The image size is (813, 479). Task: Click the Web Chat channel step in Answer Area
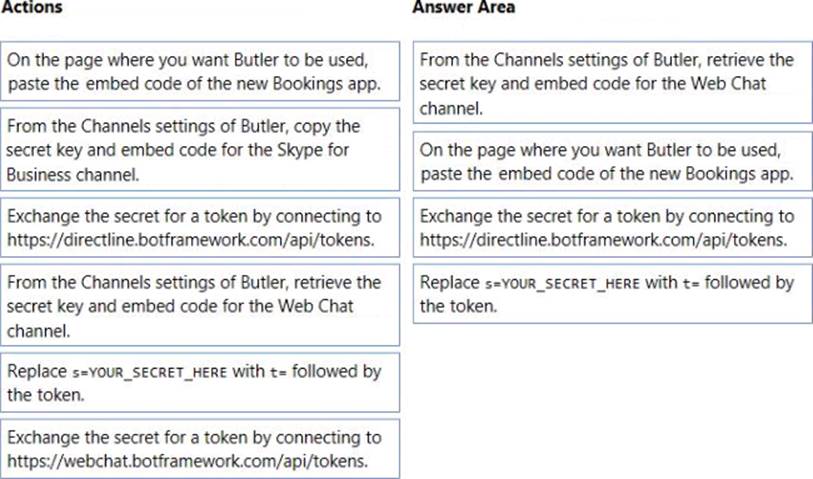point(612,83)
